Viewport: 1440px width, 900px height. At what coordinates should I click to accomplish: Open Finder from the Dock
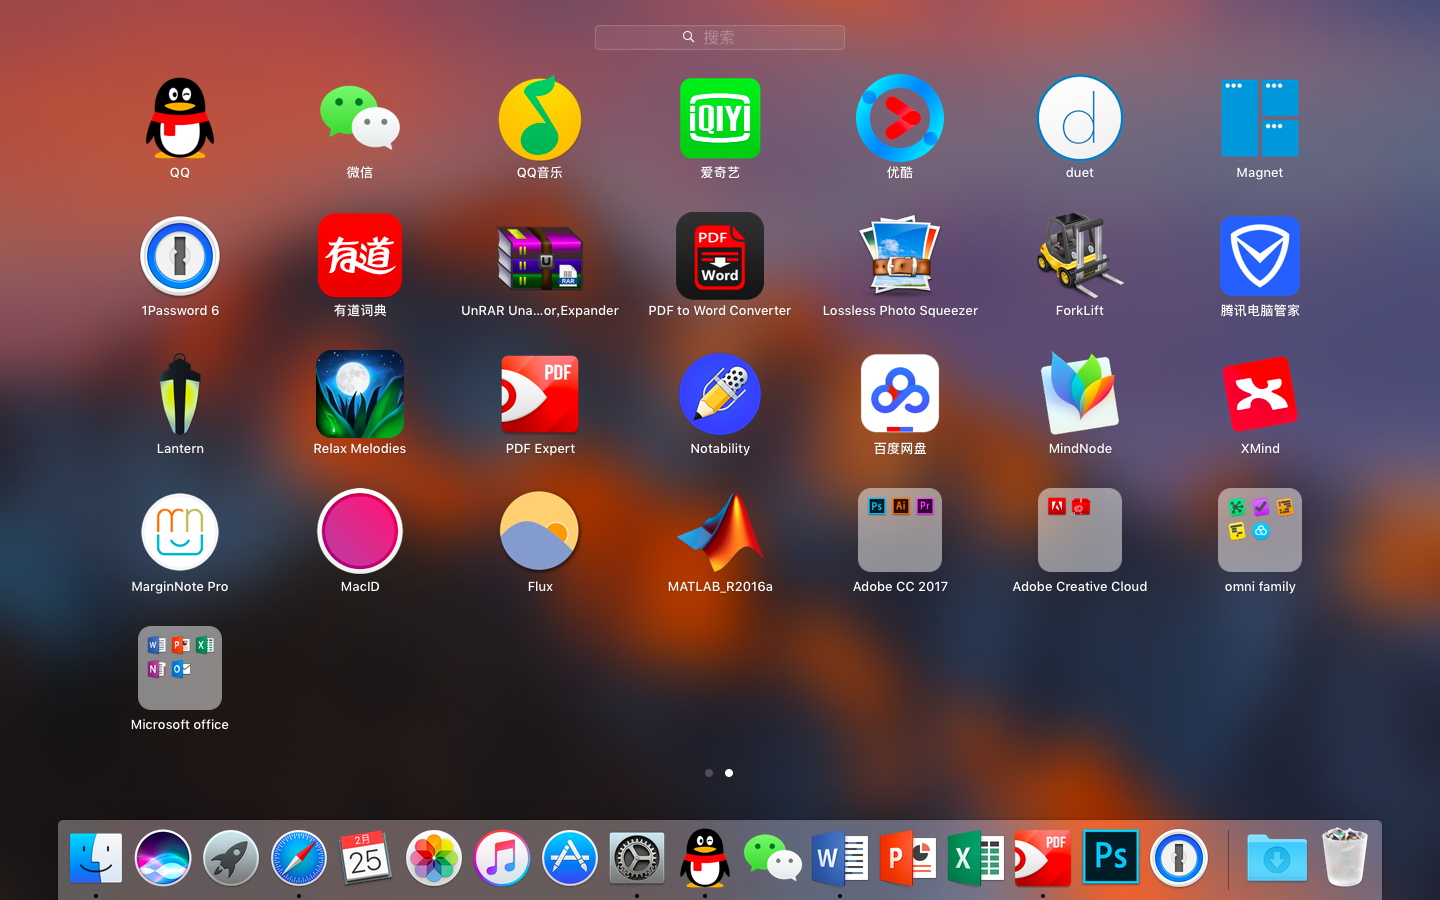tap(96, 858)
